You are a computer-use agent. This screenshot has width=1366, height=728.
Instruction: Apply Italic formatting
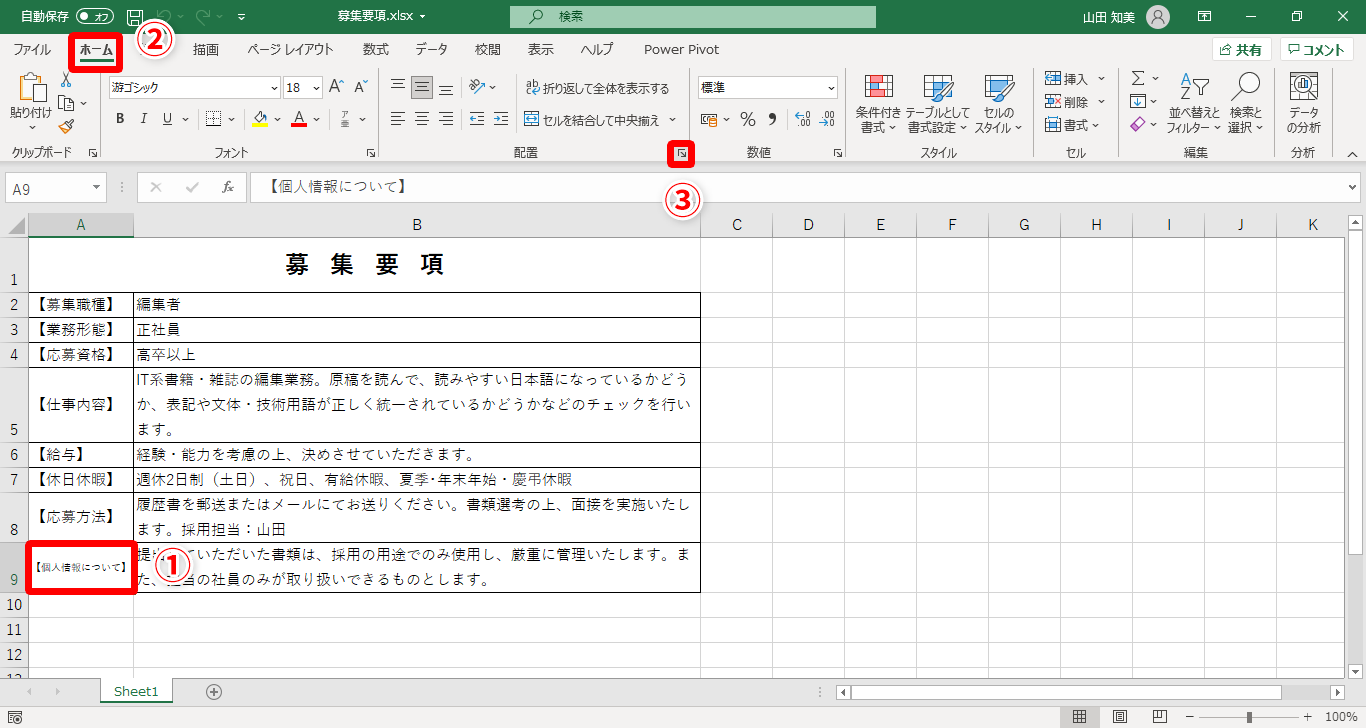tap(144, 119)
